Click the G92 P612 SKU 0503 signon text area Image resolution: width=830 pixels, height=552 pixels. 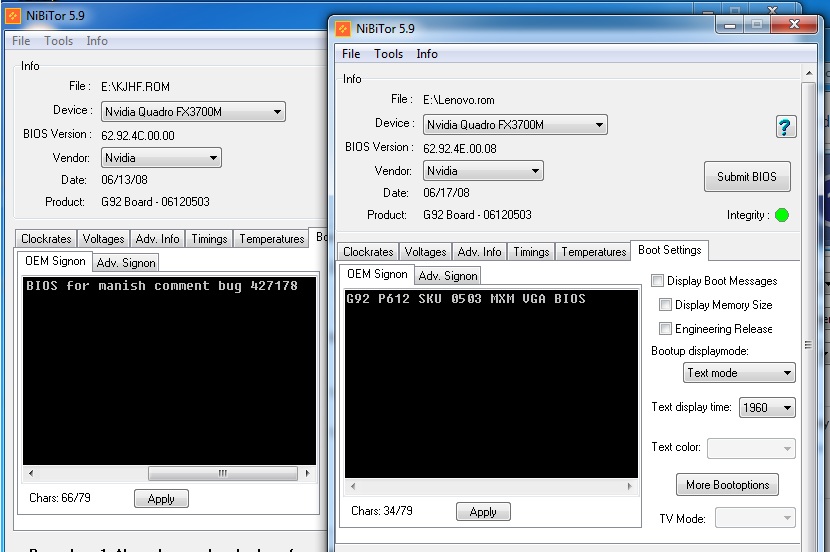click(x=491, y=384)
